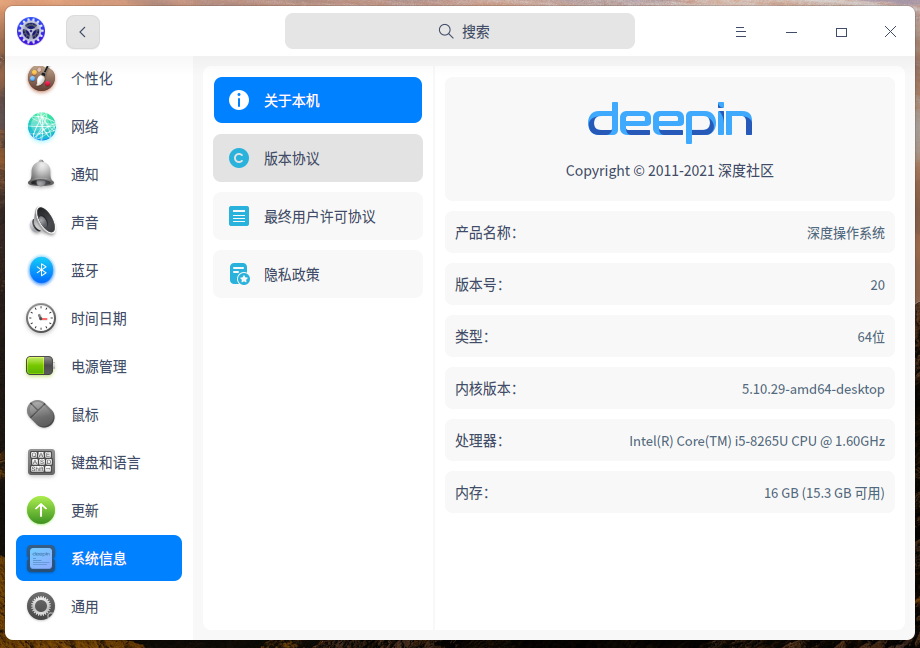Open 网络 settings label
This screenshot has height=648, width=920.
pos(85,127)
